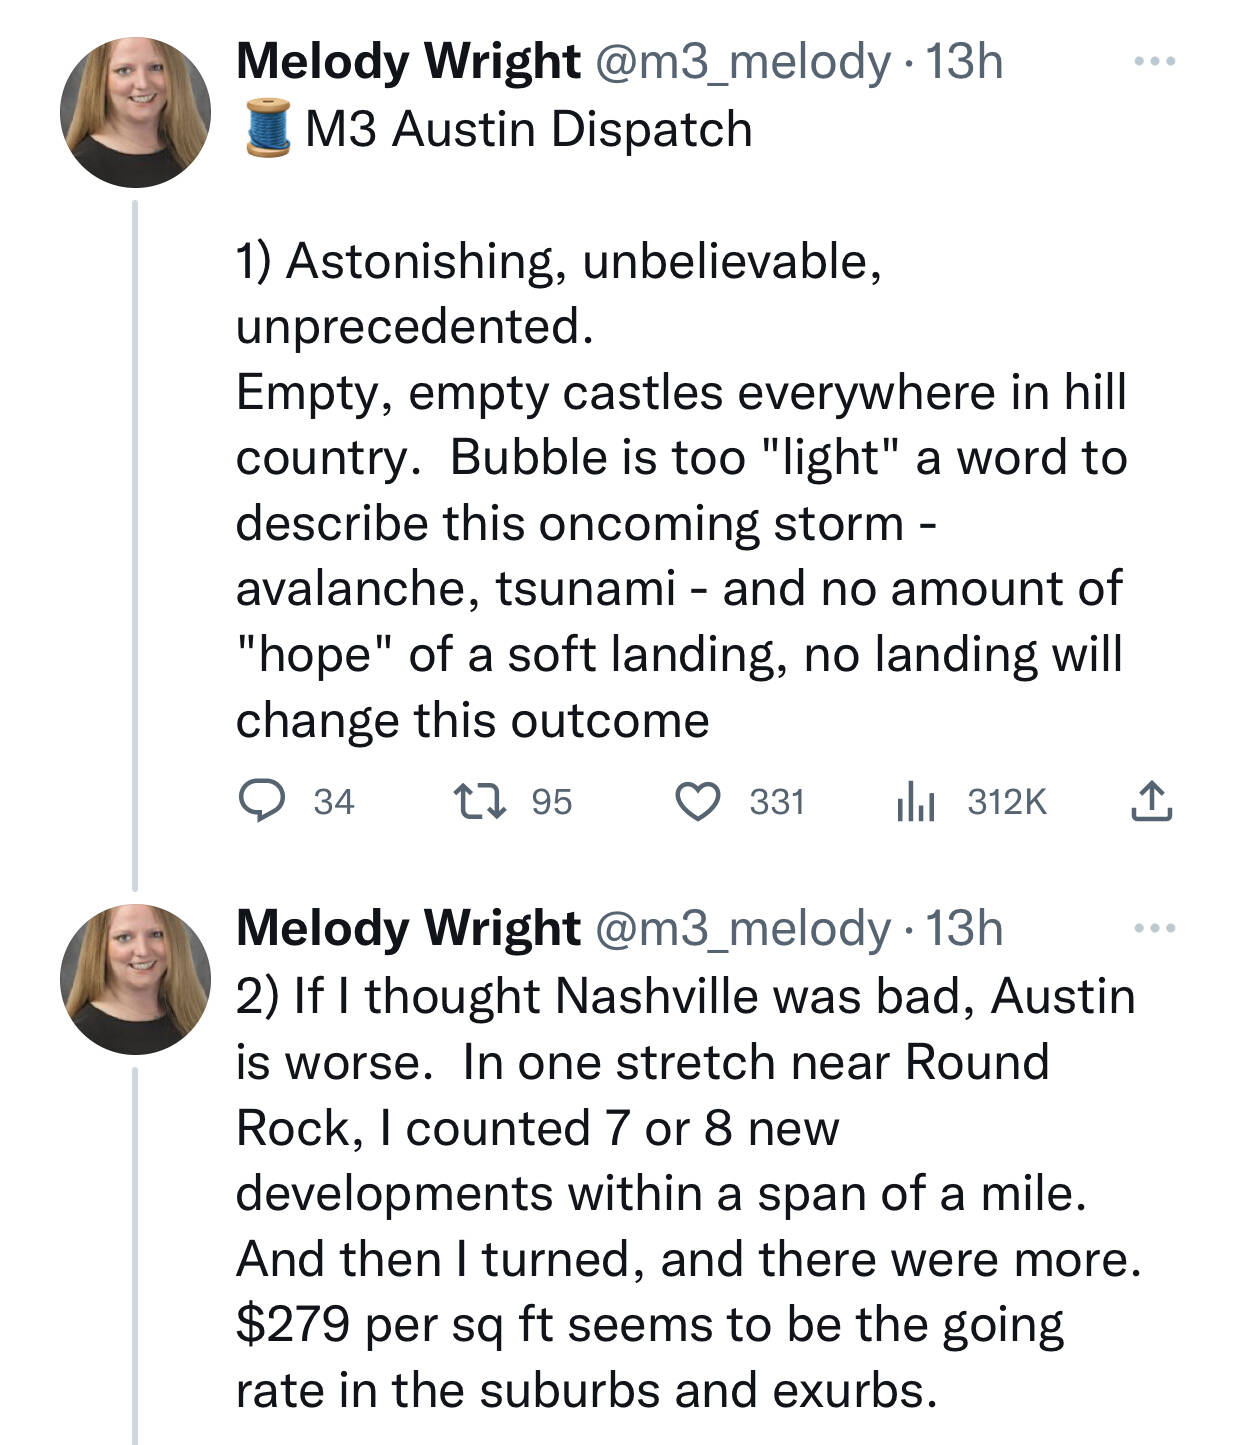This screenshot has height=1445, width=1242.
Task: Visit @m3_melody handle on second tweet
Action: [742, 929]
